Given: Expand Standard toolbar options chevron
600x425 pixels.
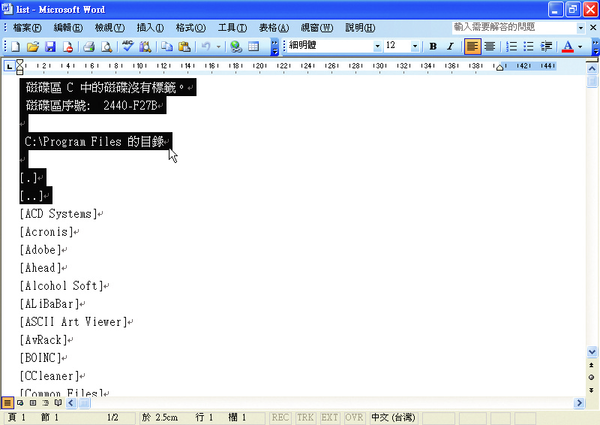Looking at the screenshot, I should [274, 47].
